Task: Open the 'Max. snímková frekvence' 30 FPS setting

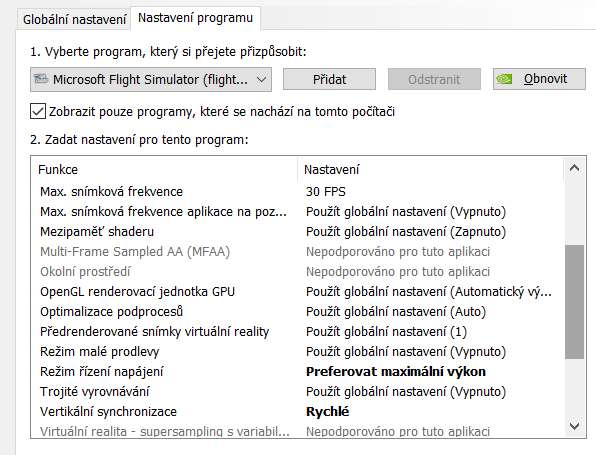Action: pos(326,191)
